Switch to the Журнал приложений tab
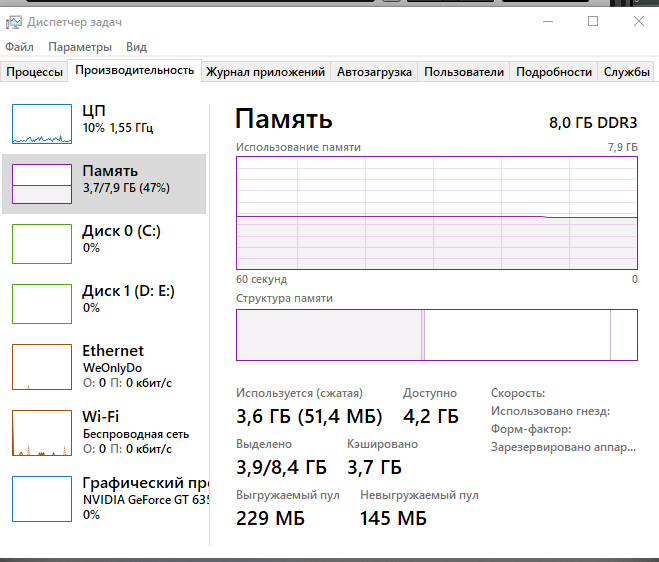The height and width of the screenshot is (562, 659). 265,72
